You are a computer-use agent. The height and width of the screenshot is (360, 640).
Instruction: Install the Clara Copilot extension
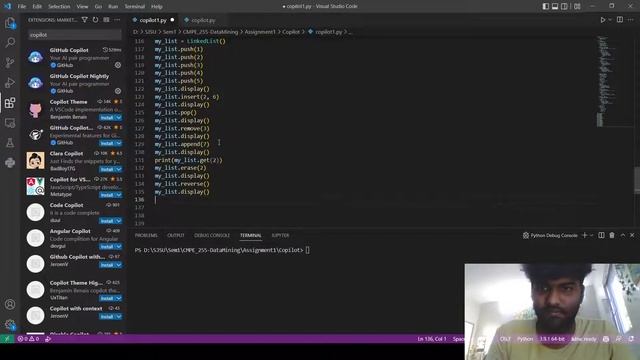107,169
